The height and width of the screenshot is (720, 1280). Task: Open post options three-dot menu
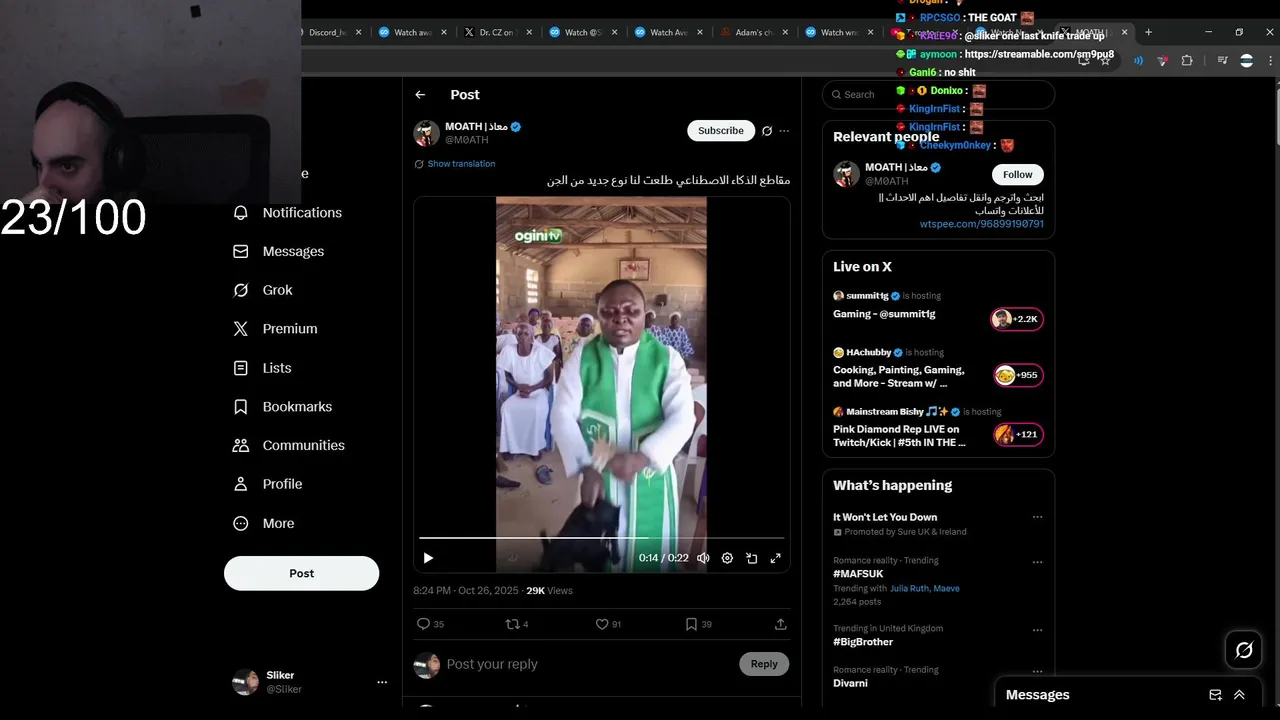(x=784, y=131)
